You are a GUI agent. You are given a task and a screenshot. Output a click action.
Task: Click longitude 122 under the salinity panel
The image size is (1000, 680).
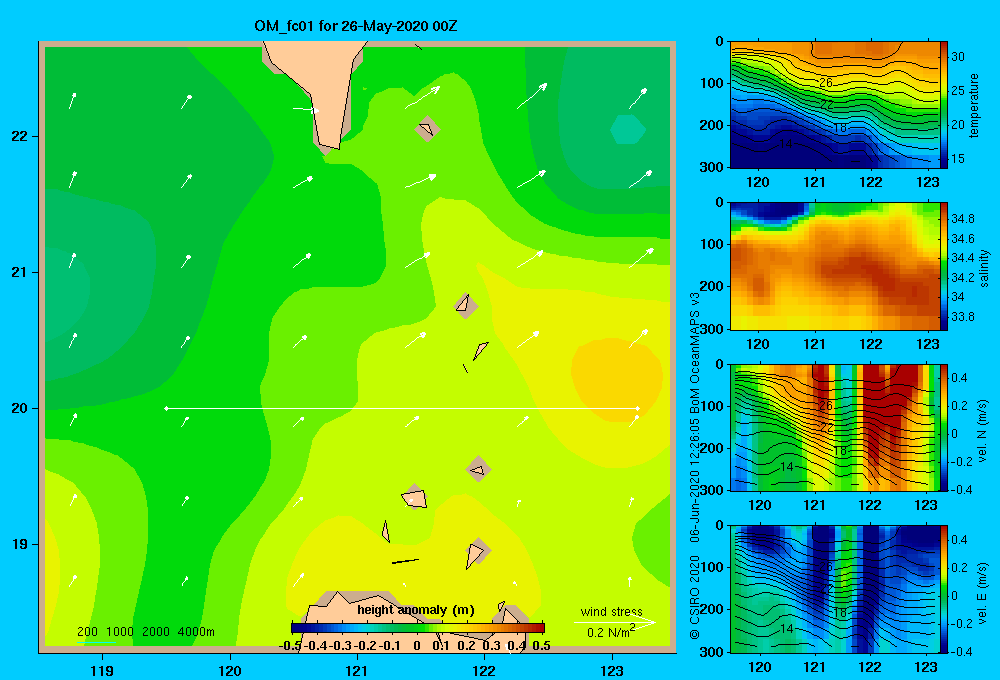coord(871,344)
